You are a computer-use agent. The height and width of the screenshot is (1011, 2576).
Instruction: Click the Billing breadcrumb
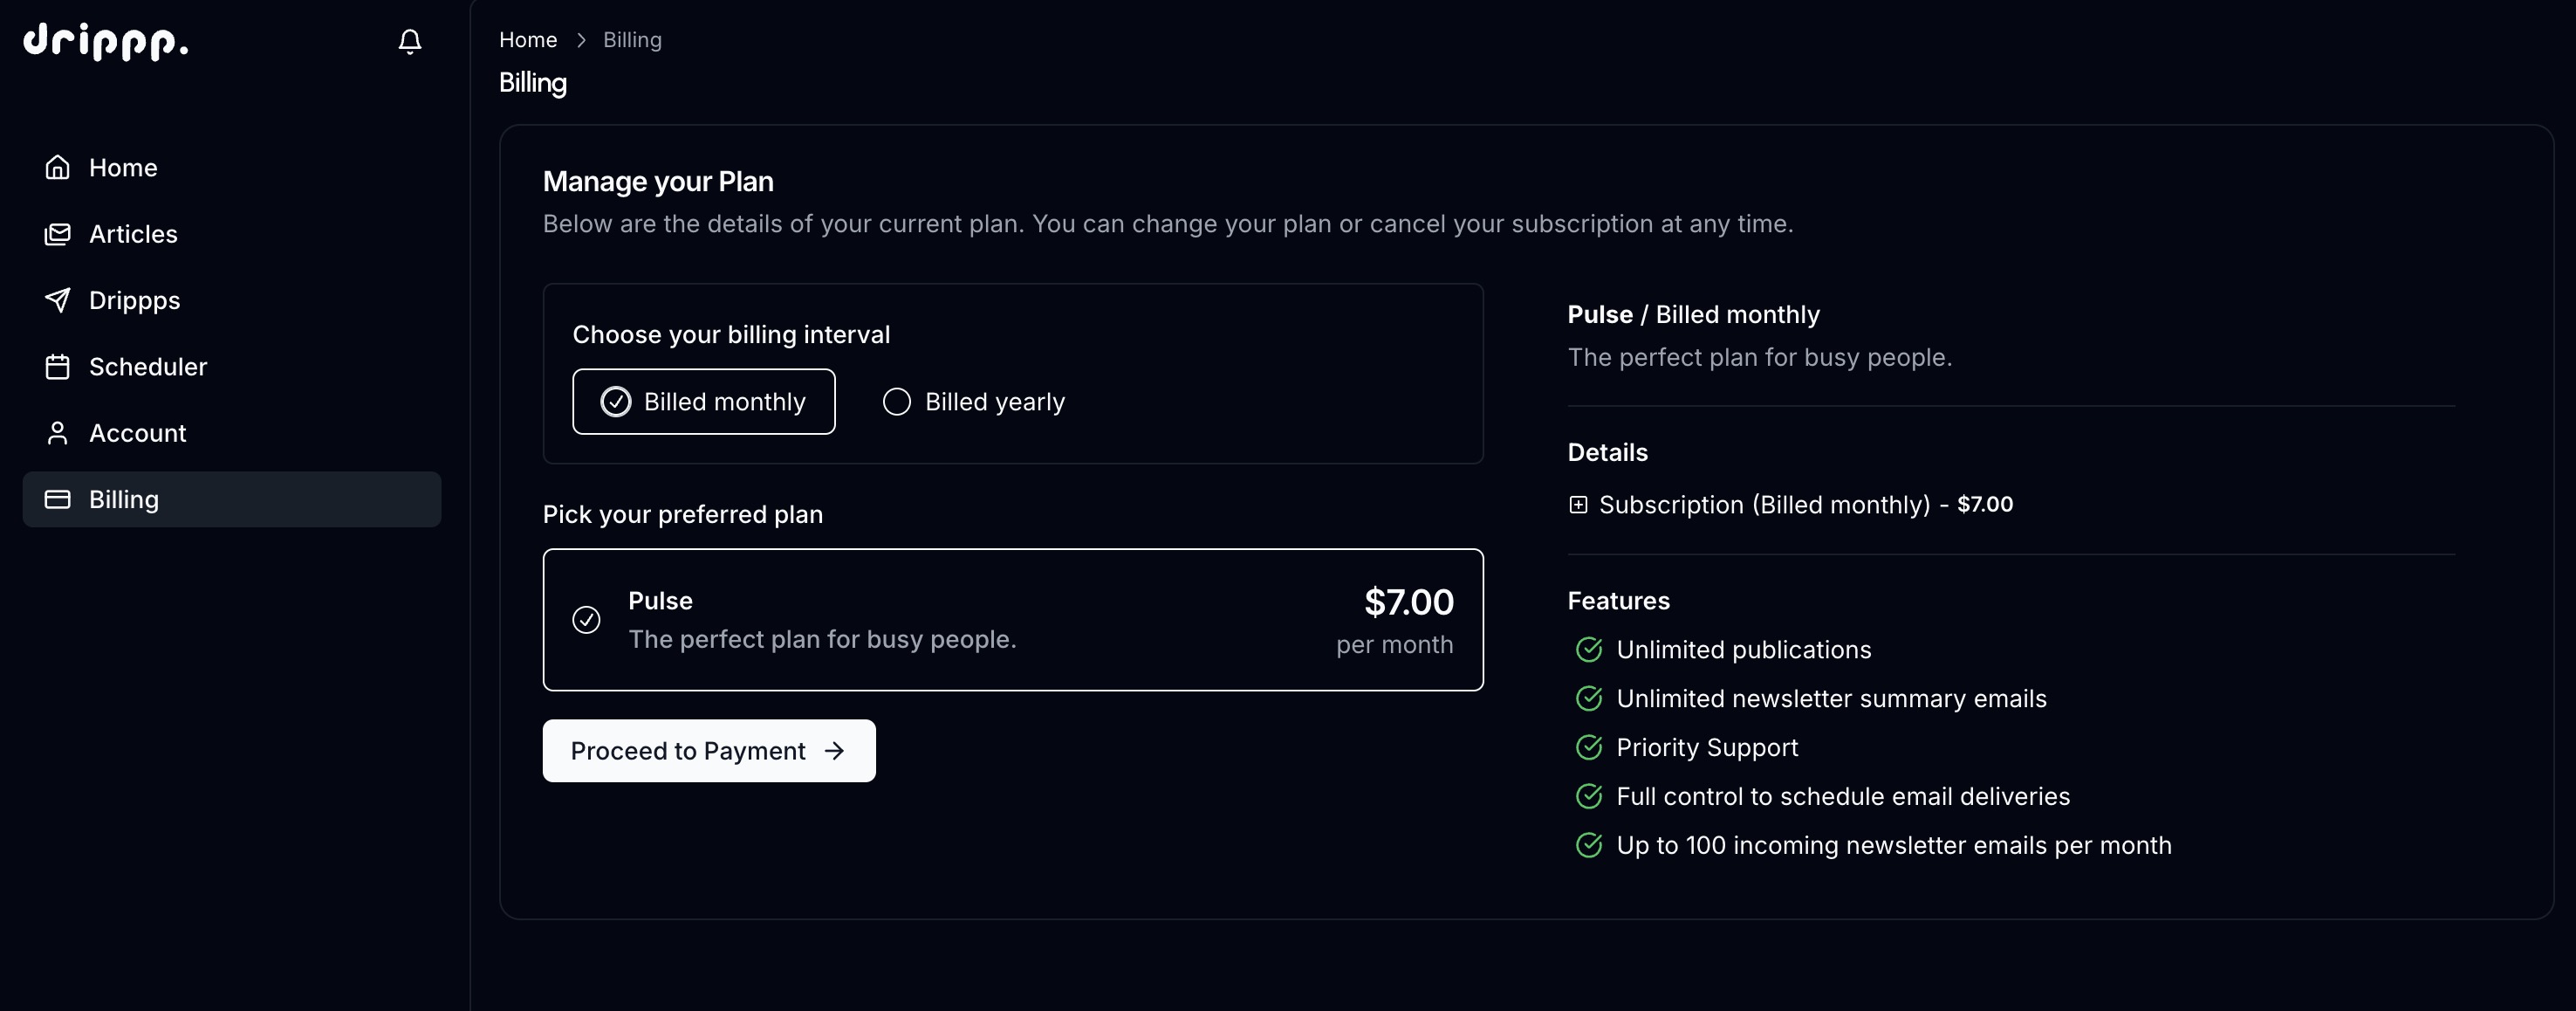click(x=632, y=40)
